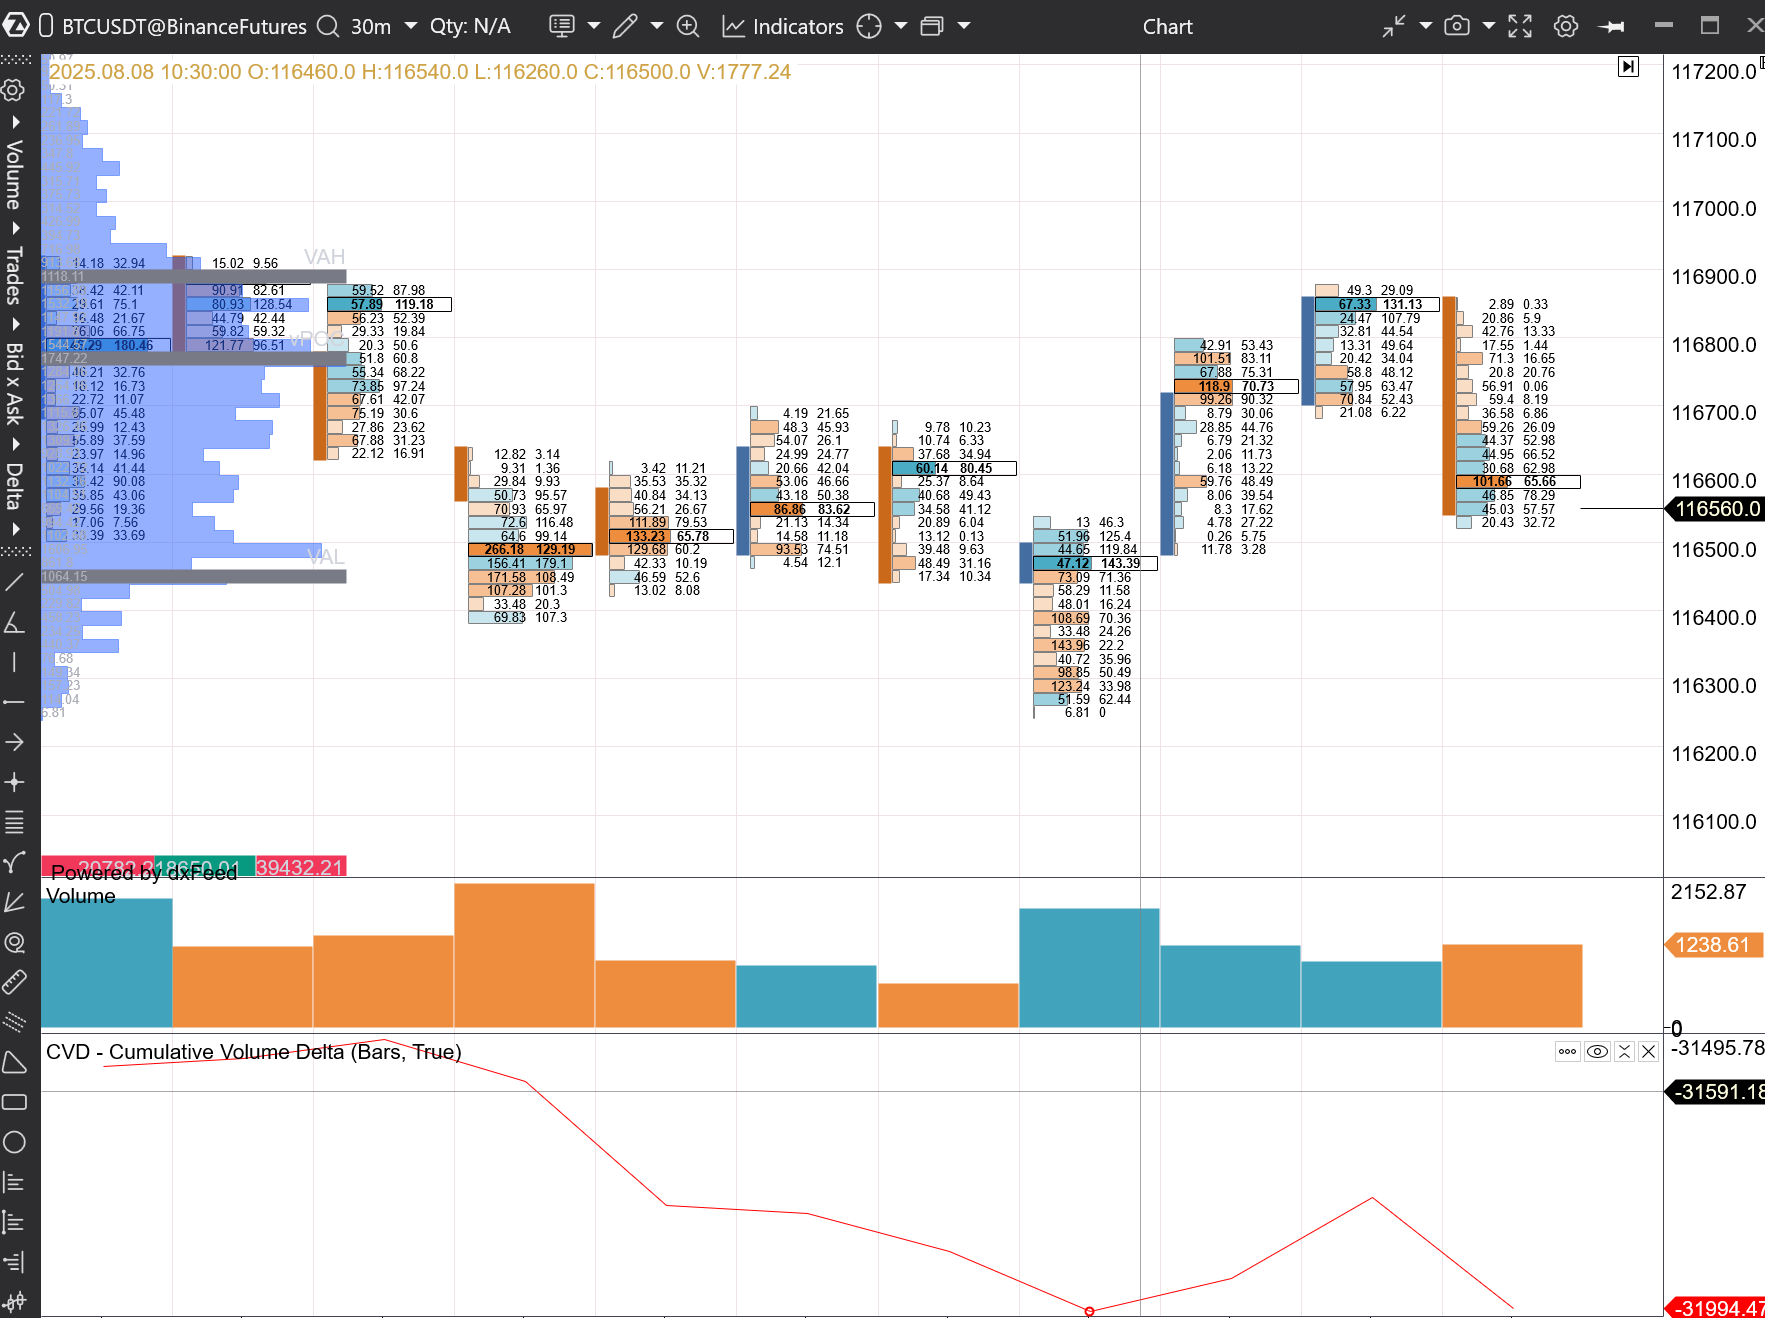Screen dimensions: 1765x1318
Task: Open the Delta side panel tab
Action: click(x=14, y=486)
